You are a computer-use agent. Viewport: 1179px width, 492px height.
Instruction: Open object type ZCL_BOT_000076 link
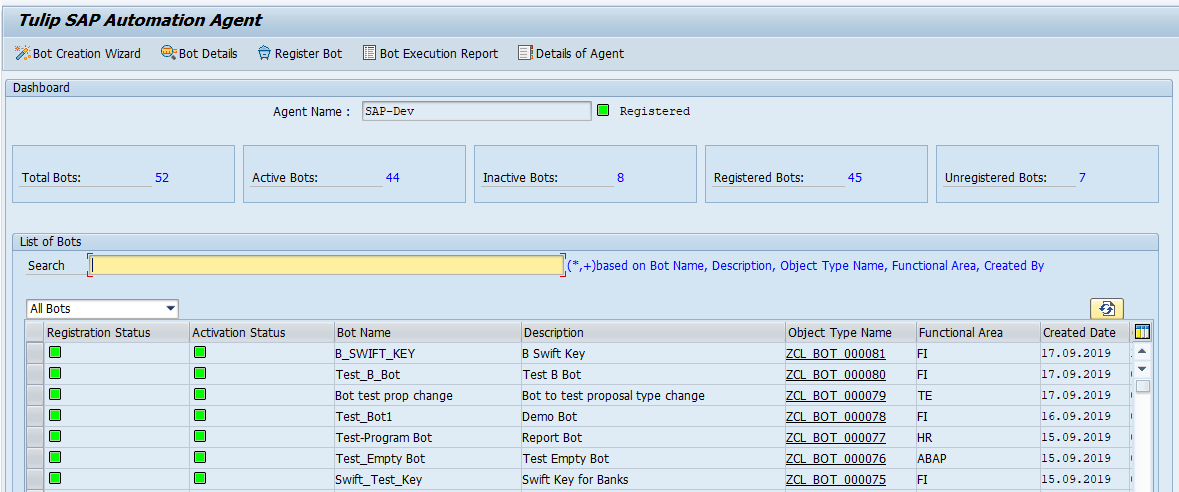(835, 458)
